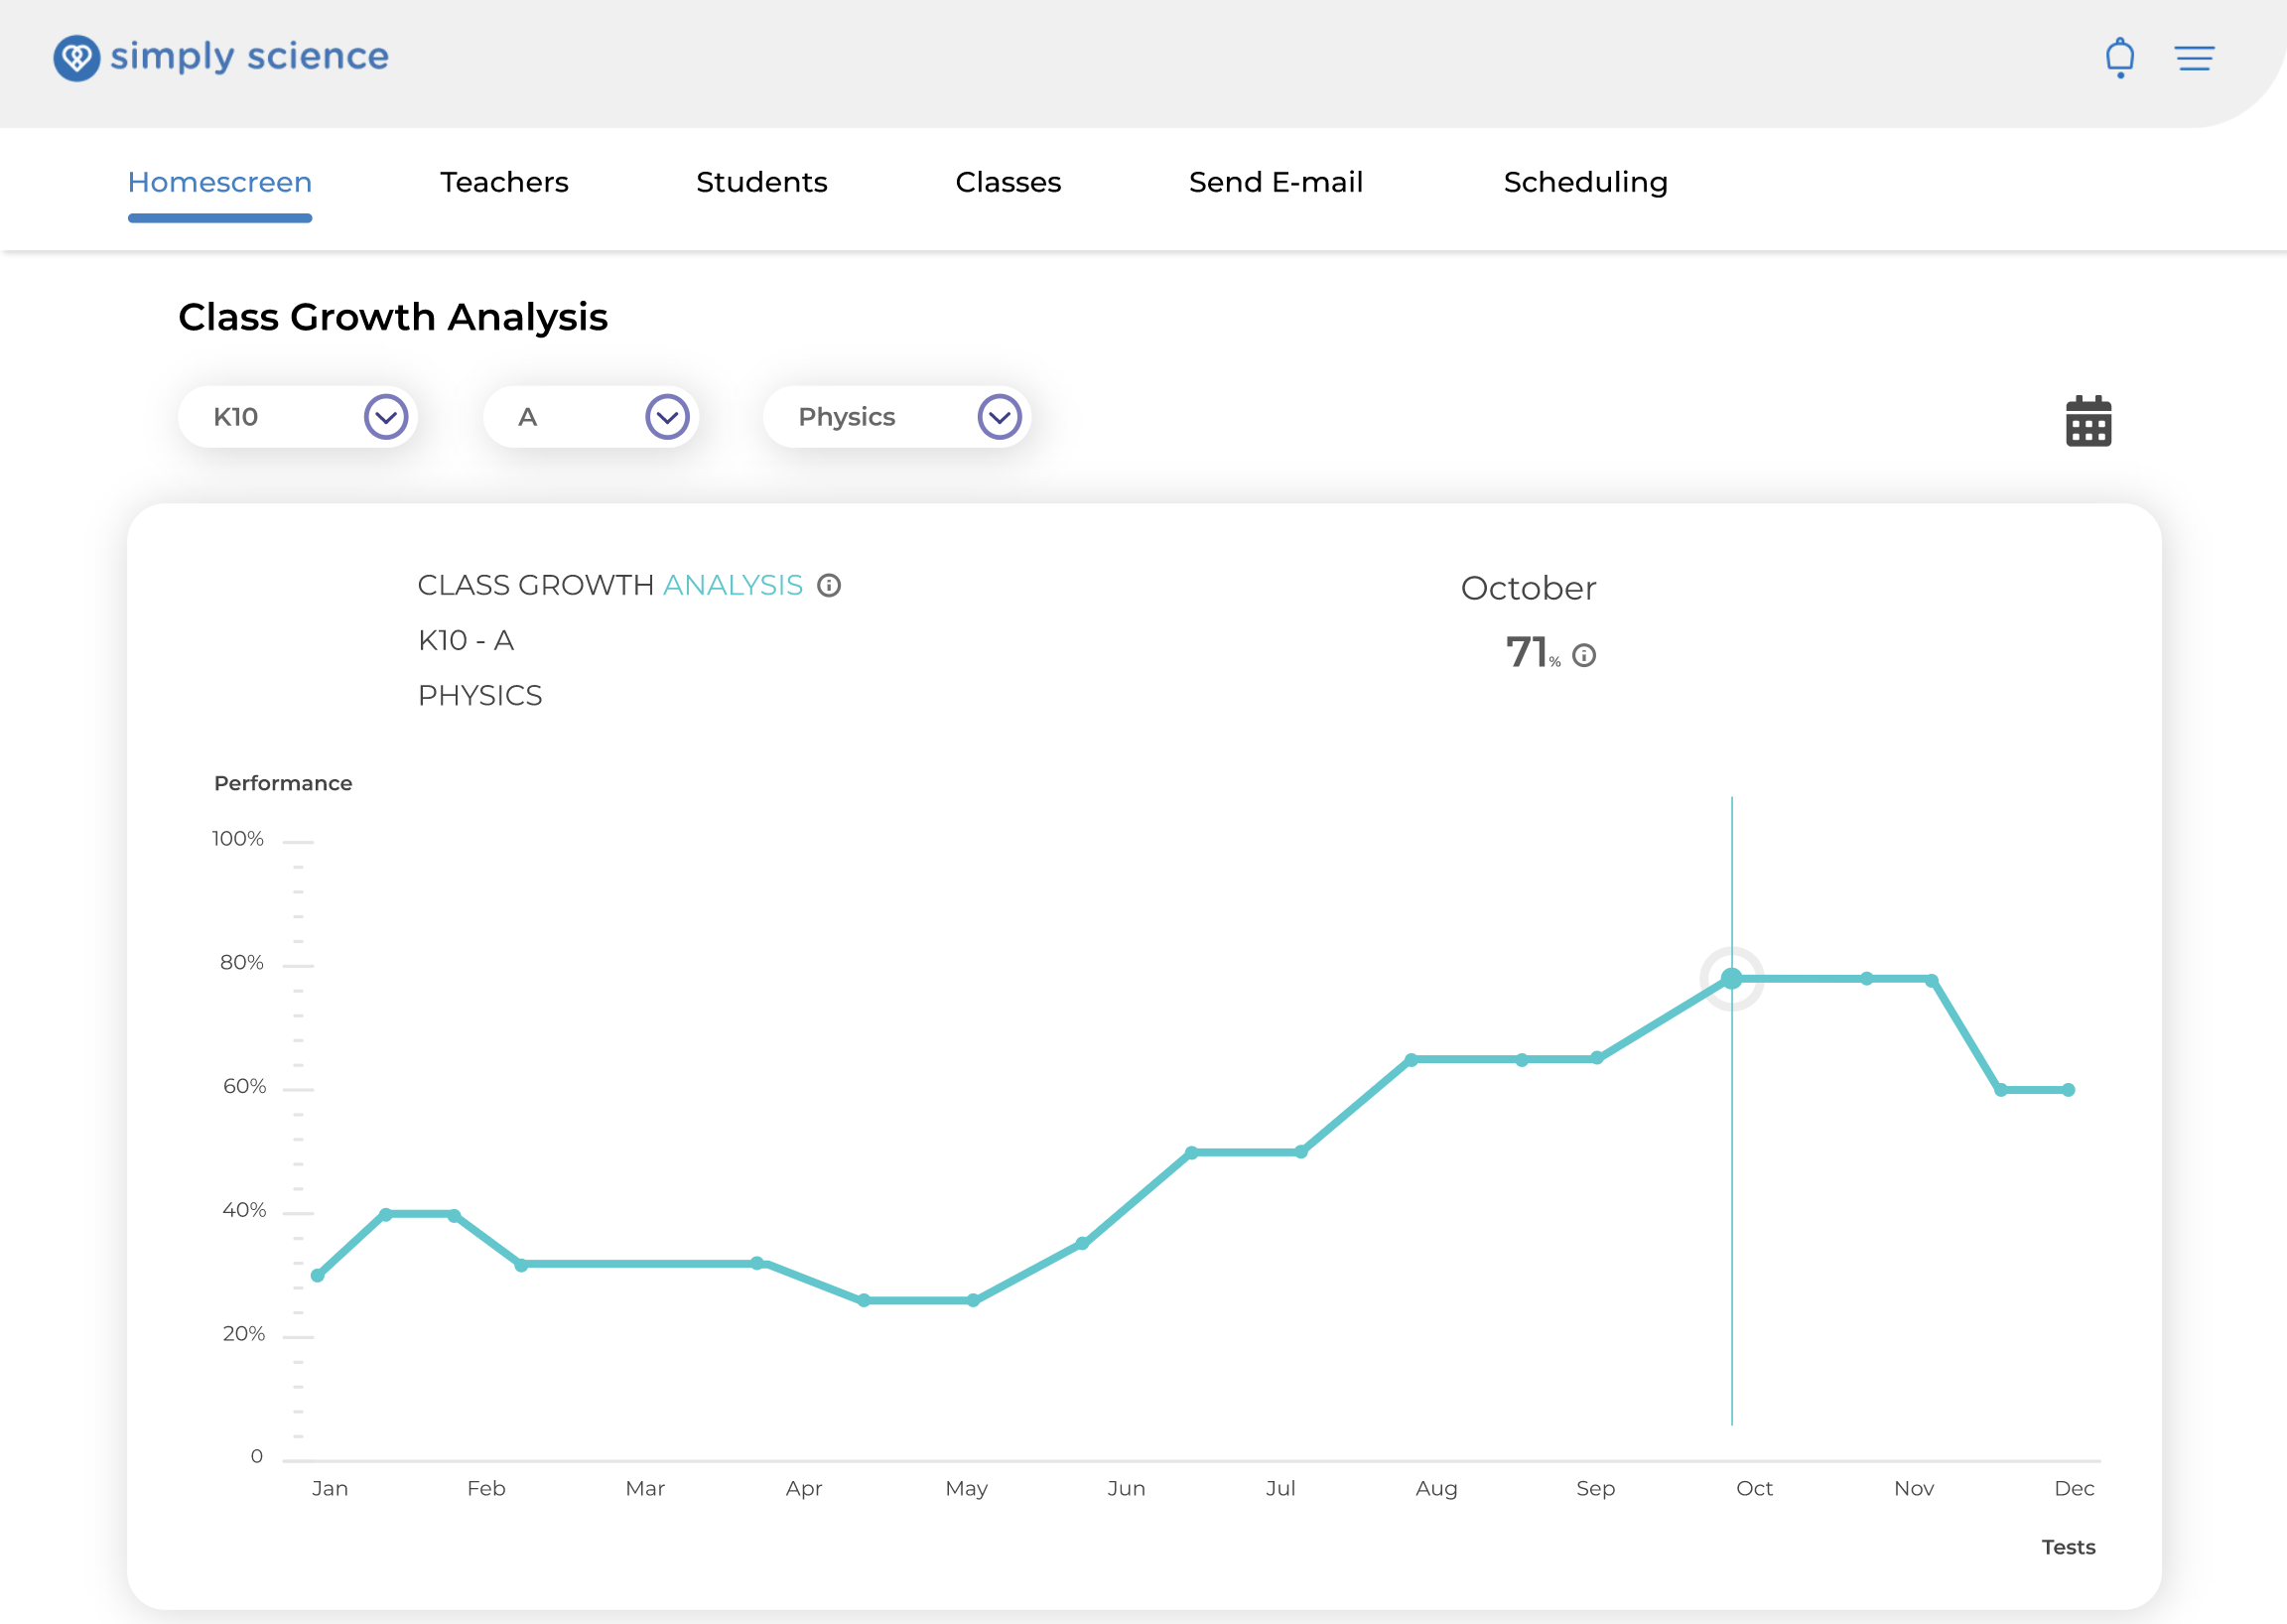This screenshot has height=1624, width=2287.
Task: Click the Tests axis title
Action: (x=2069, y=1548)
